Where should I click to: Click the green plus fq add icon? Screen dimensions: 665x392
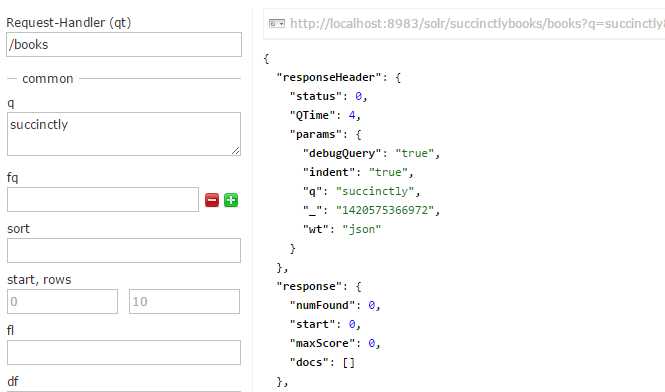231,200
